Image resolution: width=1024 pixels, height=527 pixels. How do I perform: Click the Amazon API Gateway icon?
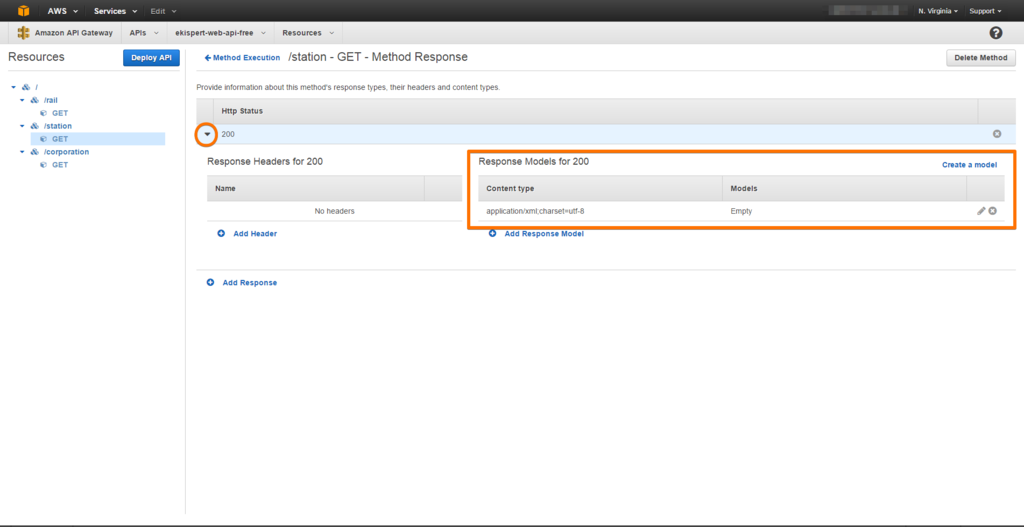tap(24, 33)
